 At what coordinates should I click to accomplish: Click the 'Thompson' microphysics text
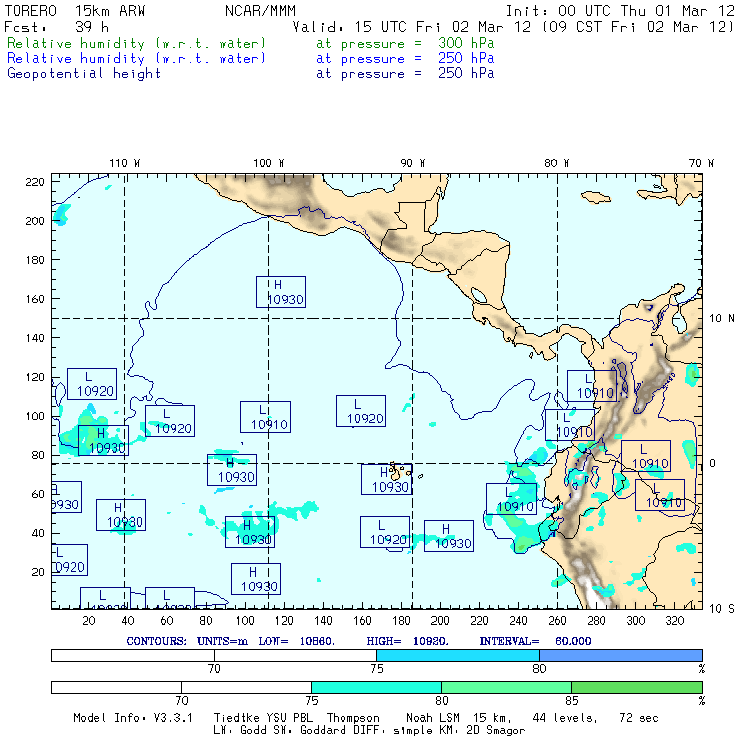(x=353, y=718)
